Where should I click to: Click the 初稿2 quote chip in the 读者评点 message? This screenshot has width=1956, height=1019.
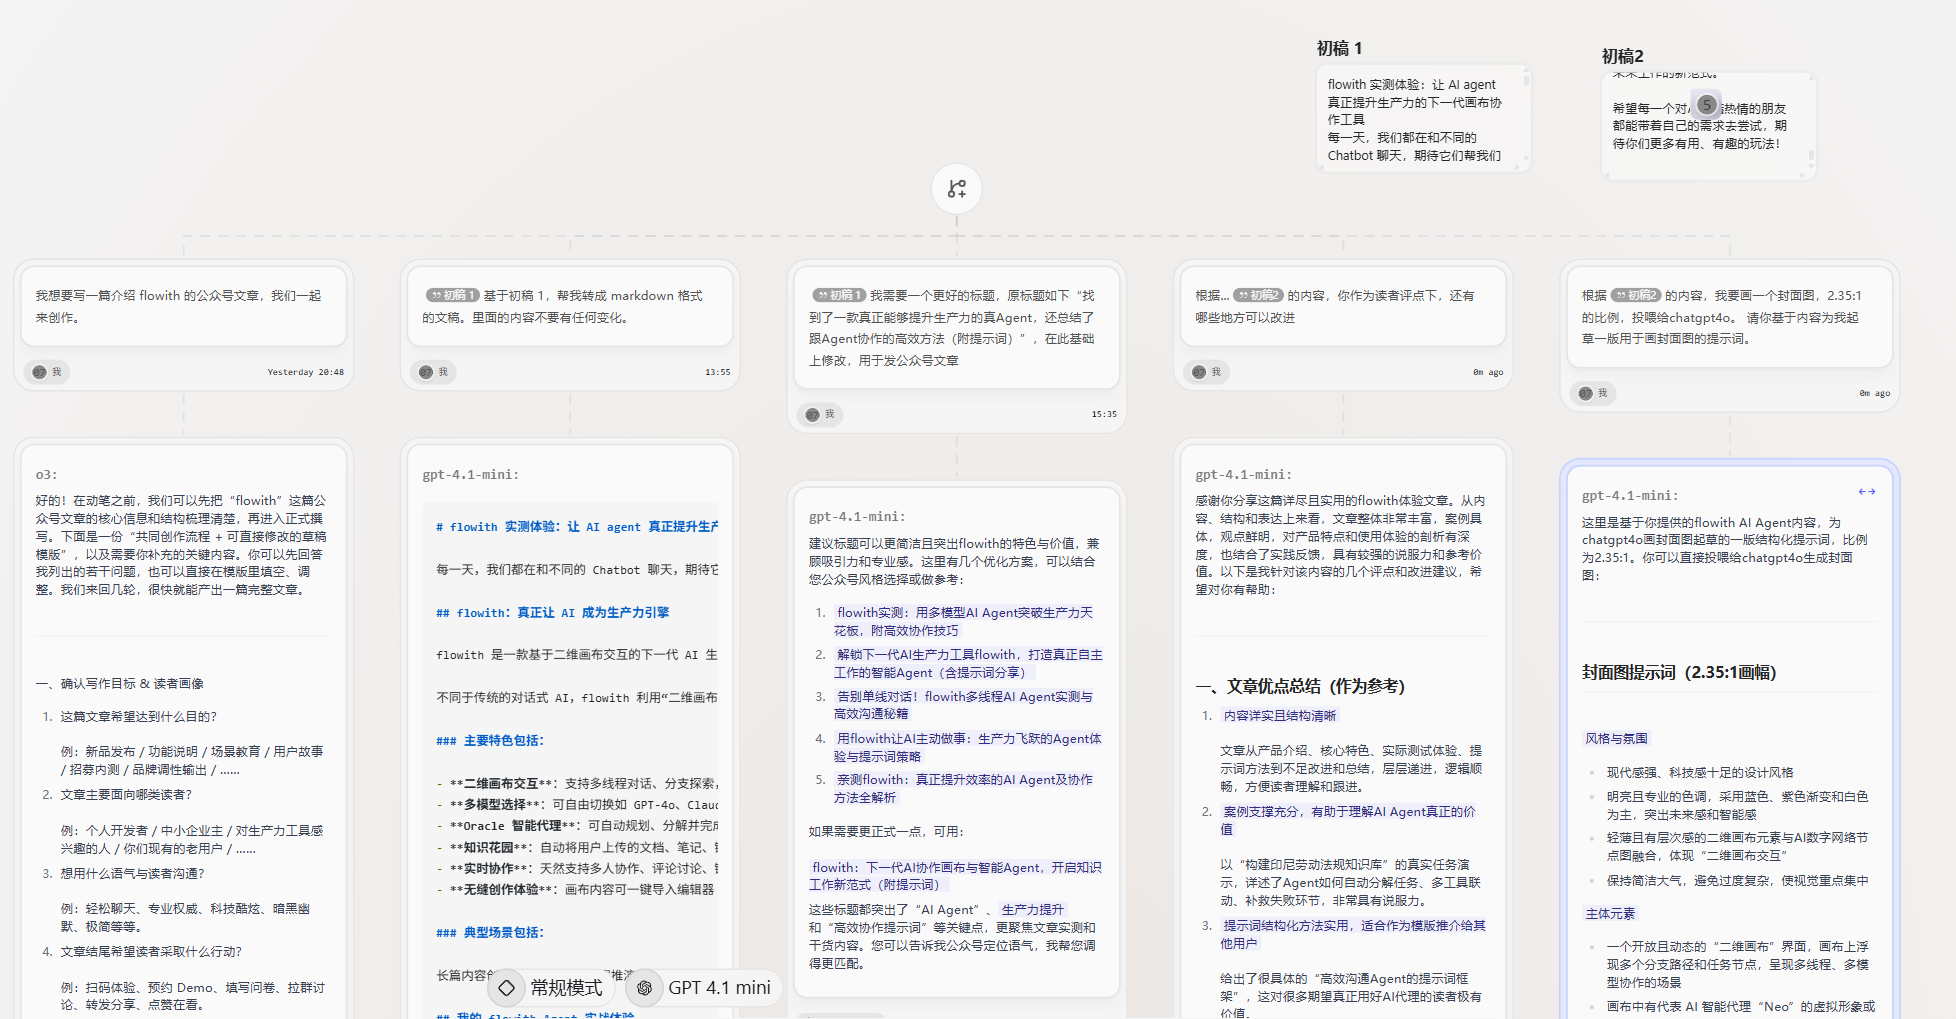pos(1258,295)
